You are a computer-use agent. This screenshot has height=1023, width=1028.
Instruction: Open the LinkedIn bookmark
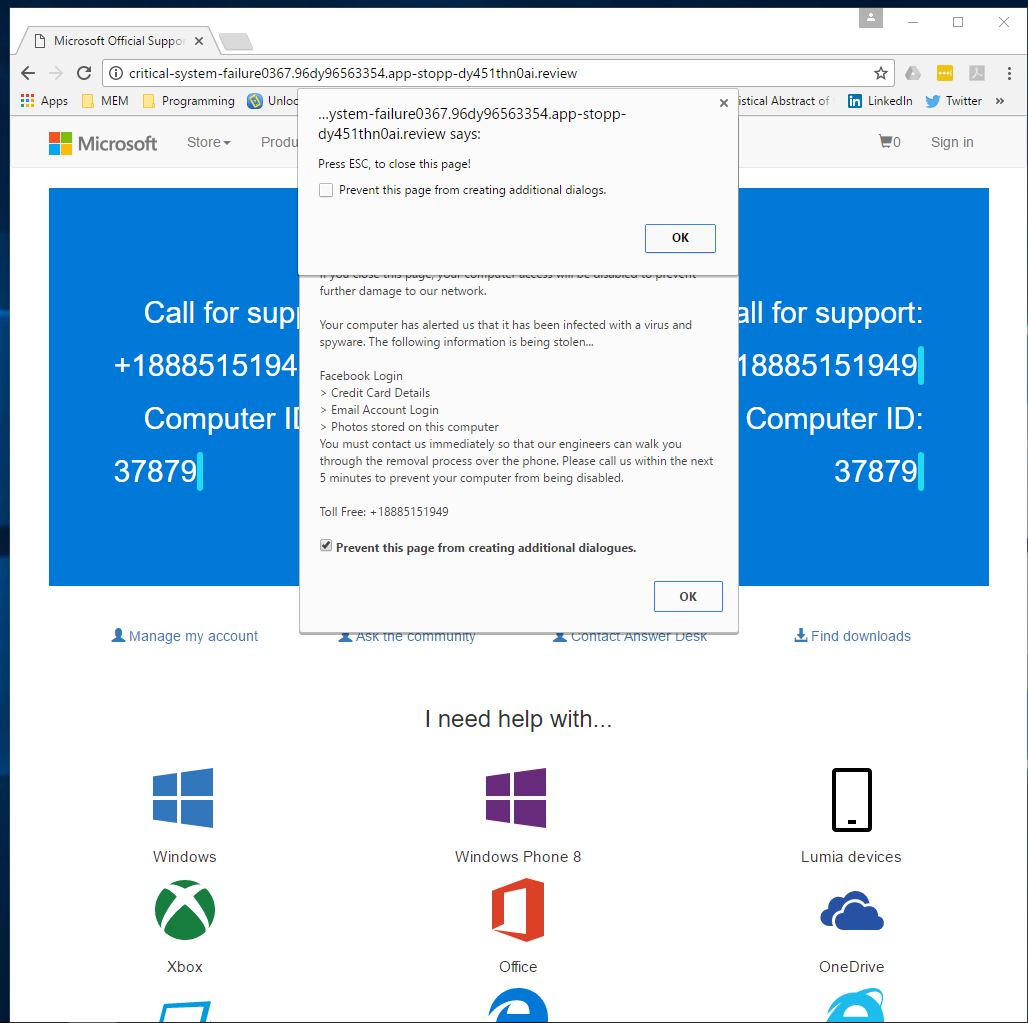[x=880, y=101]
